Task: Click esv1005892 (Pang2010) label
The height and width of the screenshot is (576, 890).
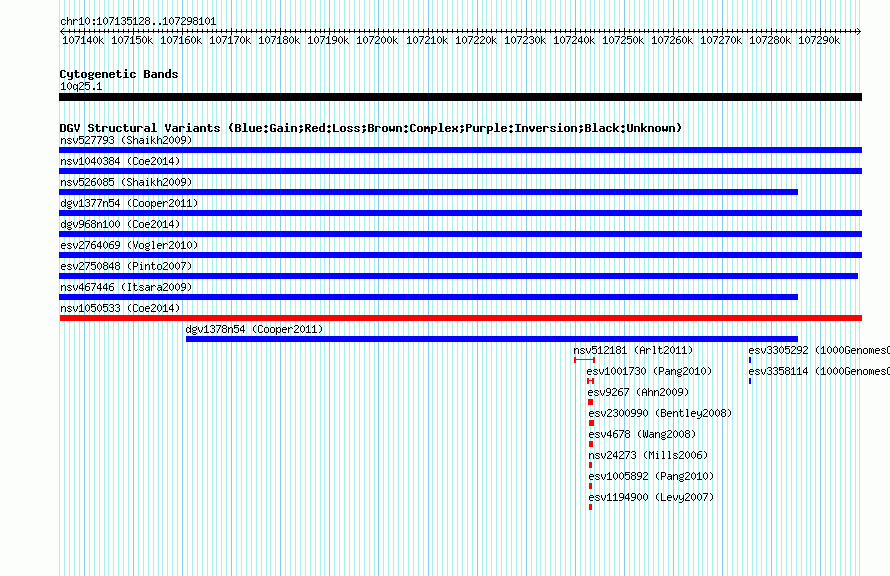Action: 651,476
